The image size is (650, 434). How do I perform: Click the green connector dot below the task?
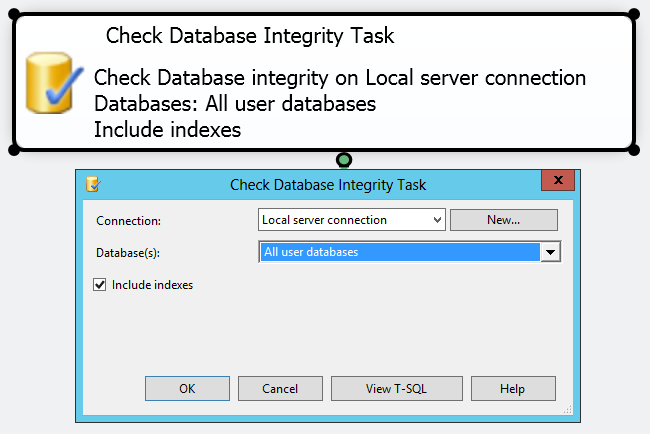pos(344,160)
